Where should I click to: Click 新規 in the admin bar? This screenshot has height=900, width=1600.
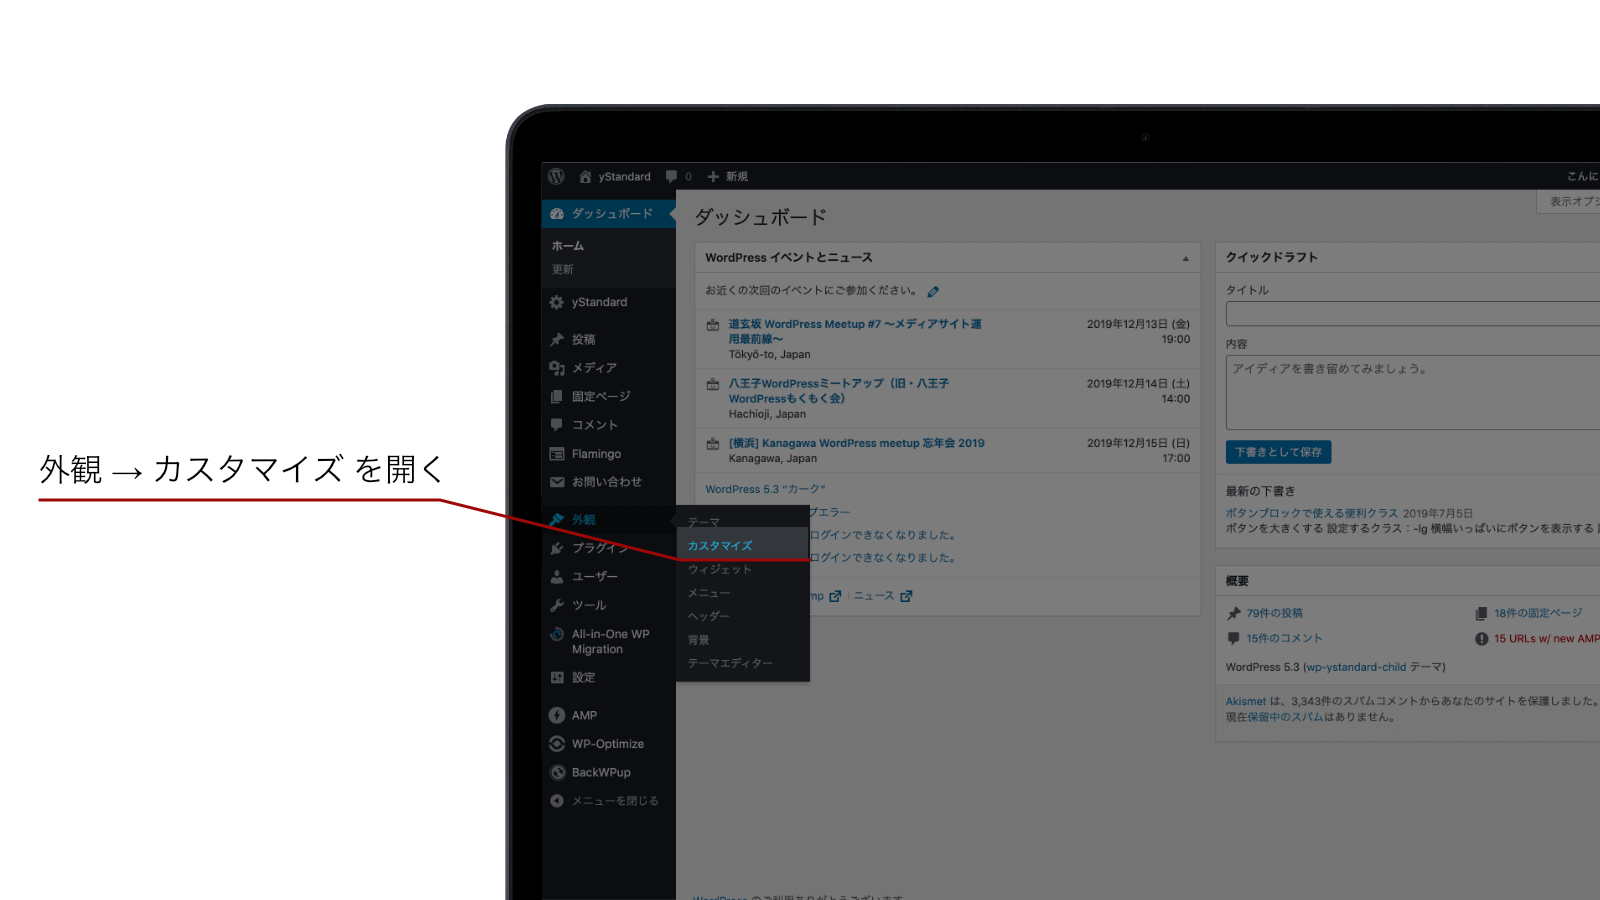tap(737, 176)
